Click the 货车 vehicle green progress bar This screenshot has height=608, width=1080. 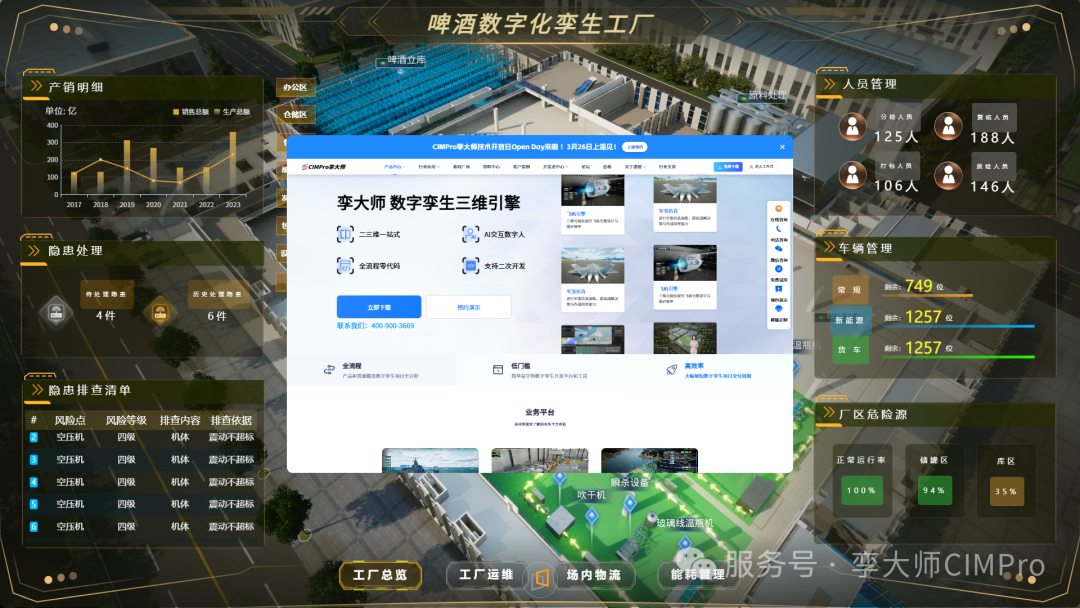click(x=959, y=357)
